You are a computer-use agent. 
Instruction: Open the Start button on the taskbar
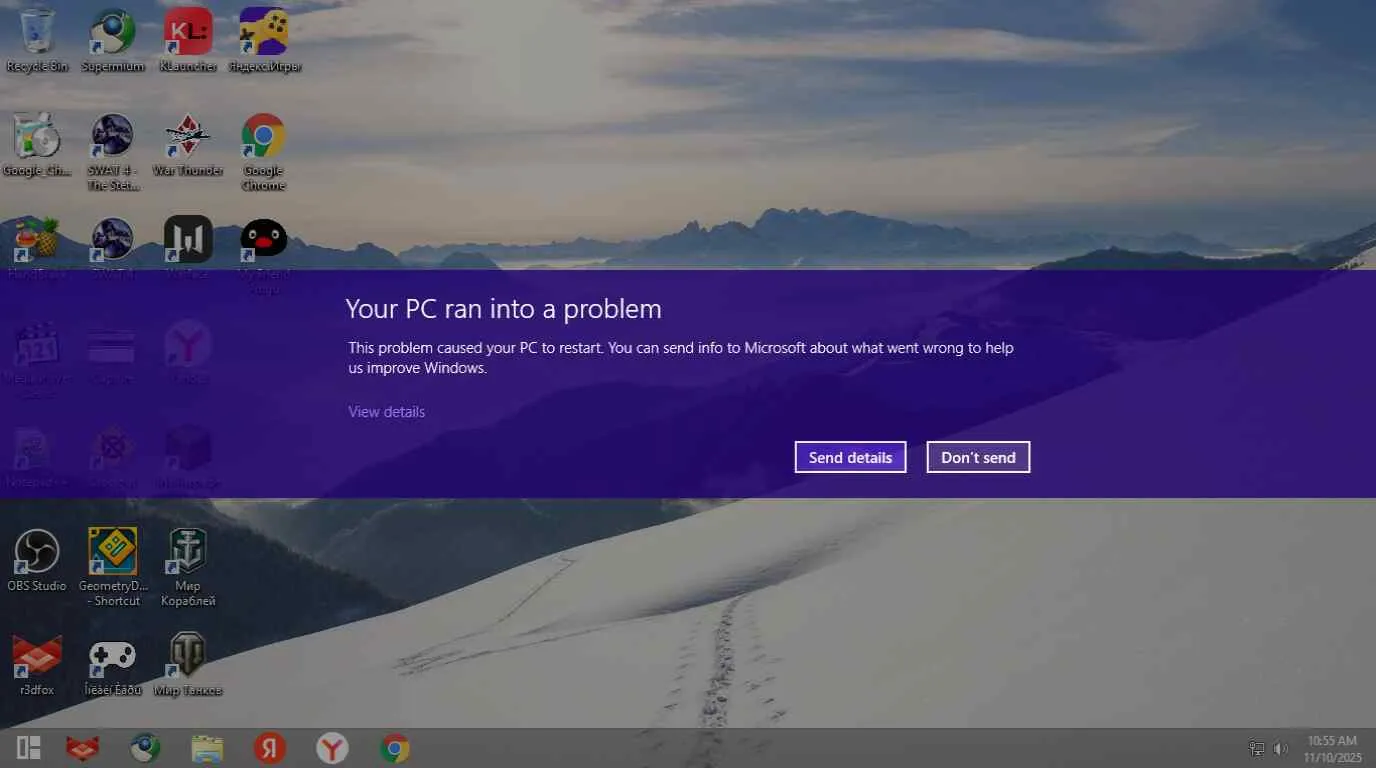point(28,748)
